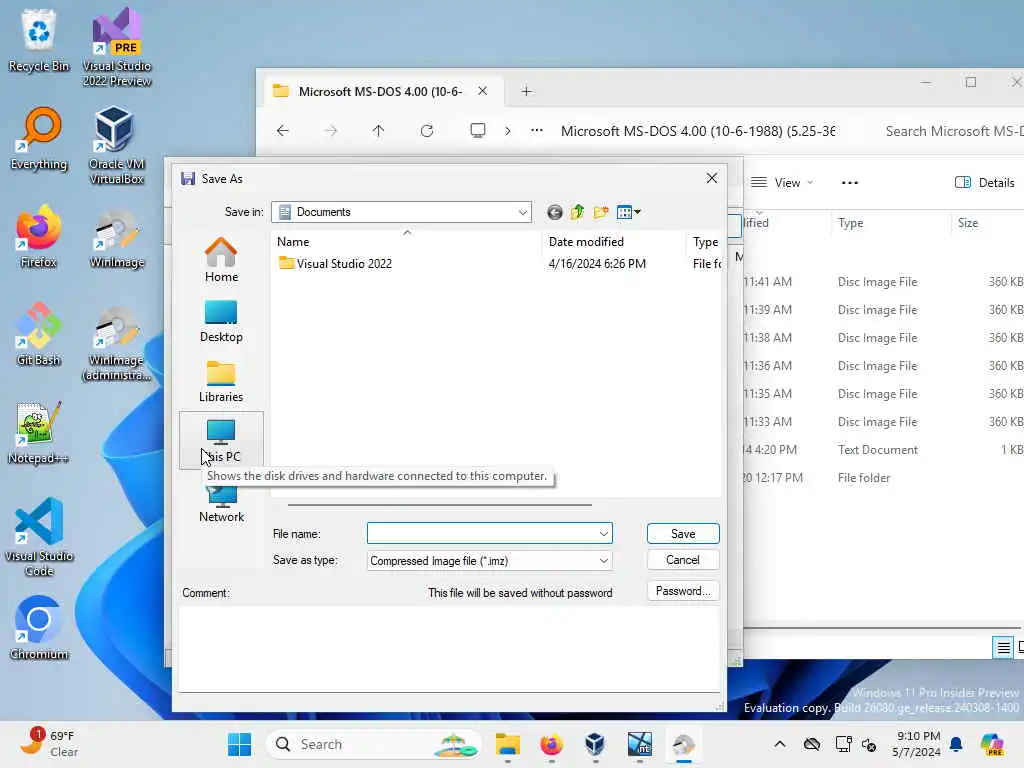1024x768 pixels.
Task: Click the horizontal scrollbar in Save As list
Action: click(440, 505)
